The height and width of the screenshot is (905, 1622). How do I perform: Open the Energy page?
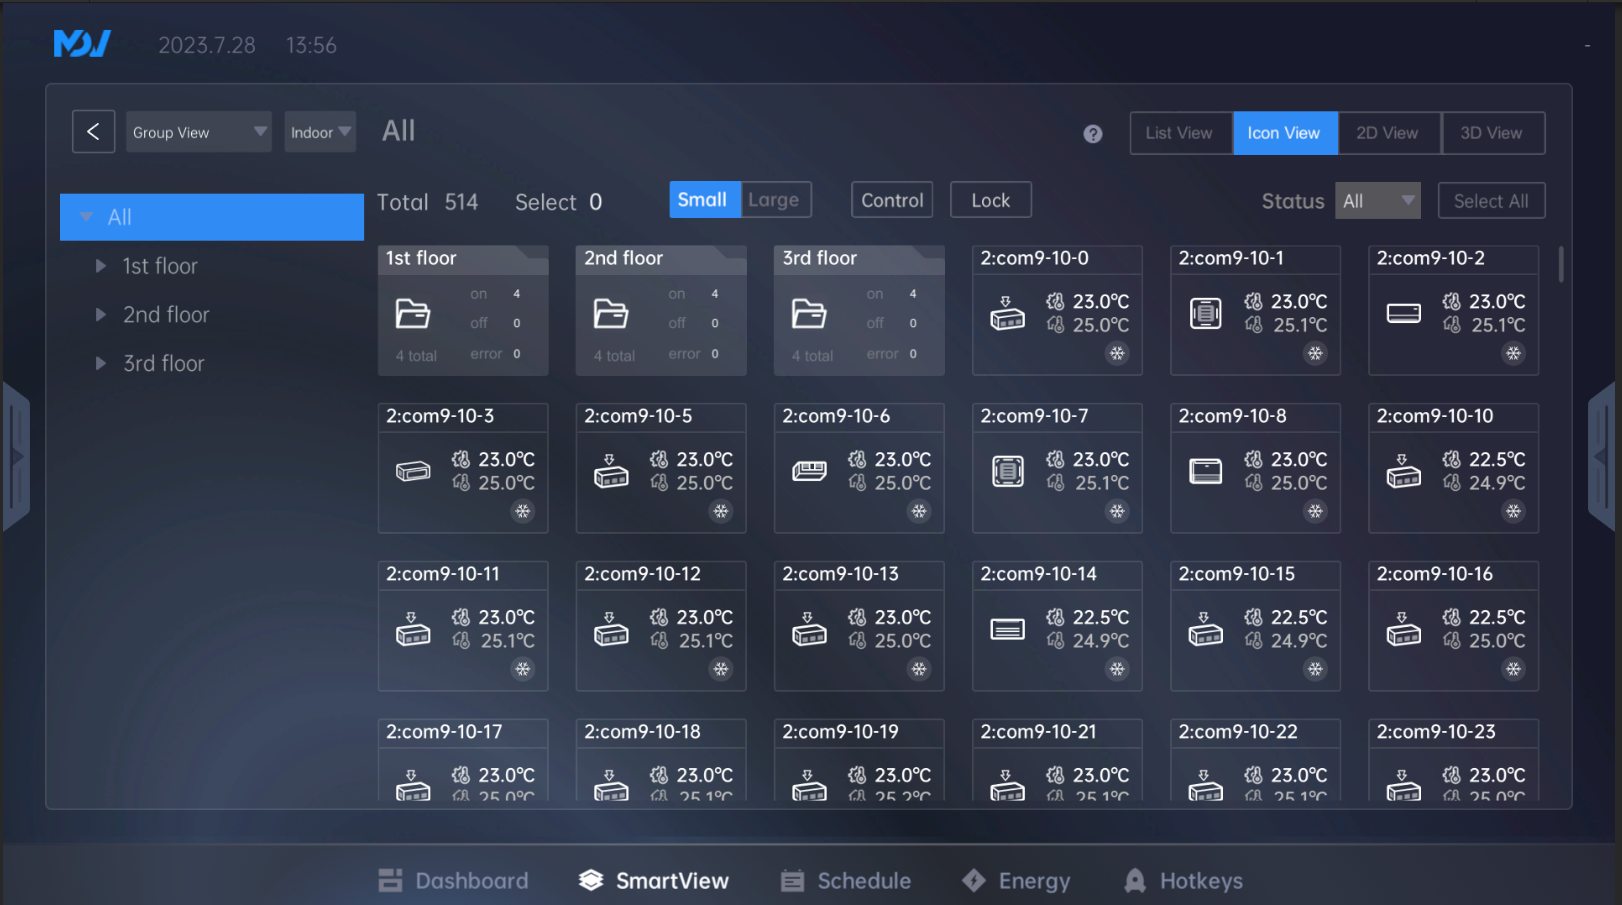[x=1016, y=880]
